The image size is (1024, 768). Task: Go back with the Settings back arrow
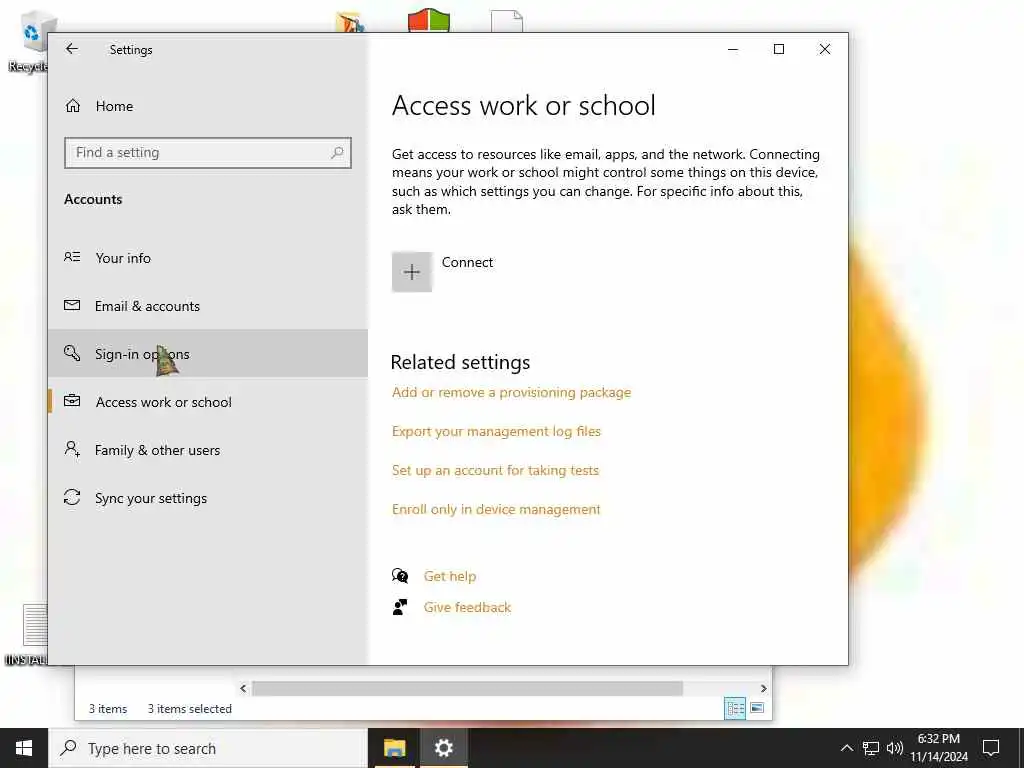point(72,49)
